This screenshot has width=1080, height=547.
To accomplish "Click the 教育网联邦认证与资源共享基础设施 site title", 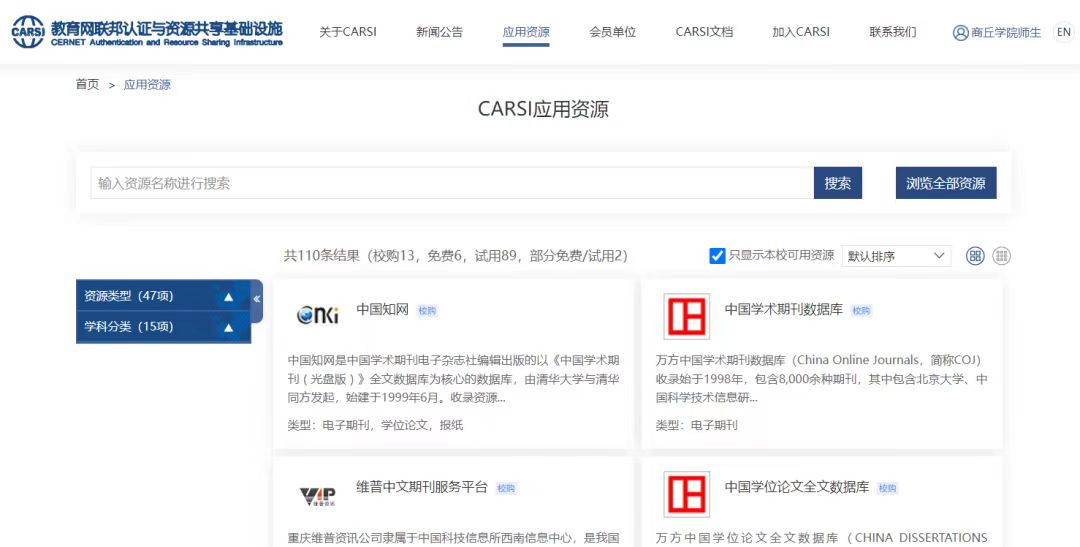I will coord(167,28).
